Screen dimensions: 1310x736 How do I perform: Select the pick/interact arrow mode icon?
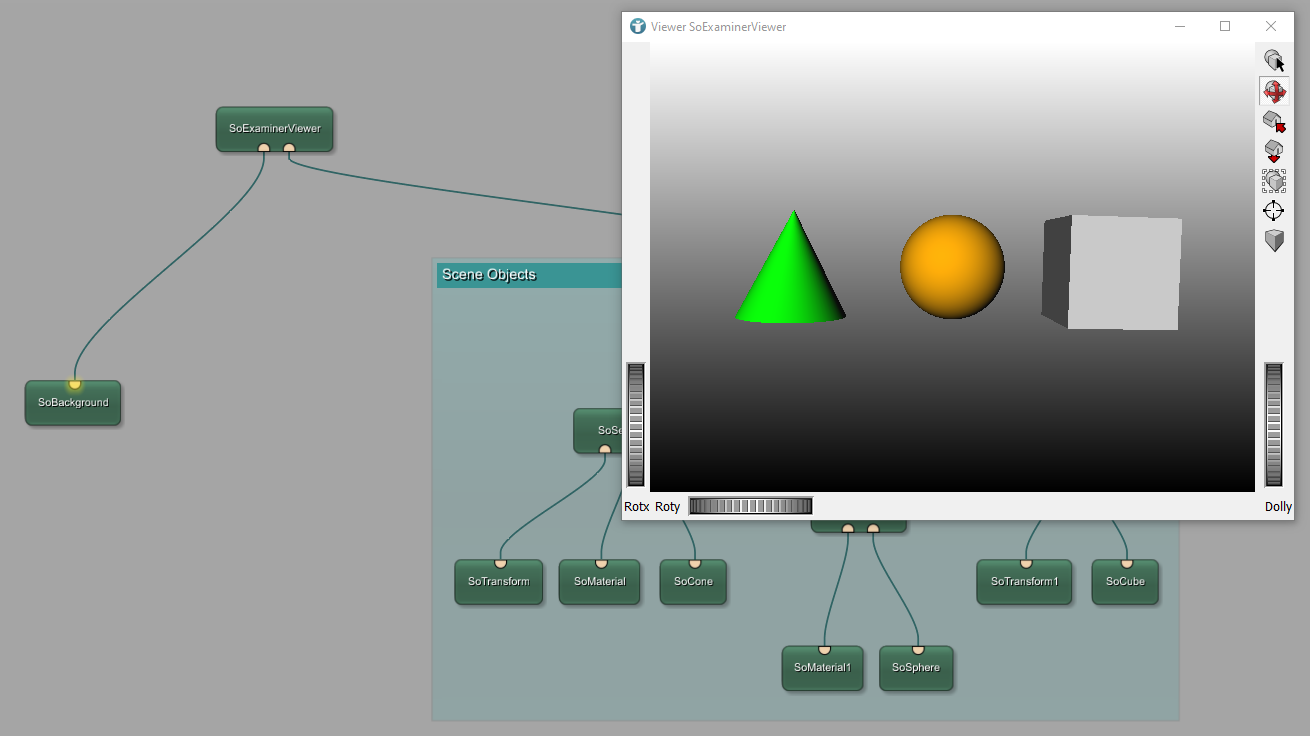(x=1273, y=61)
